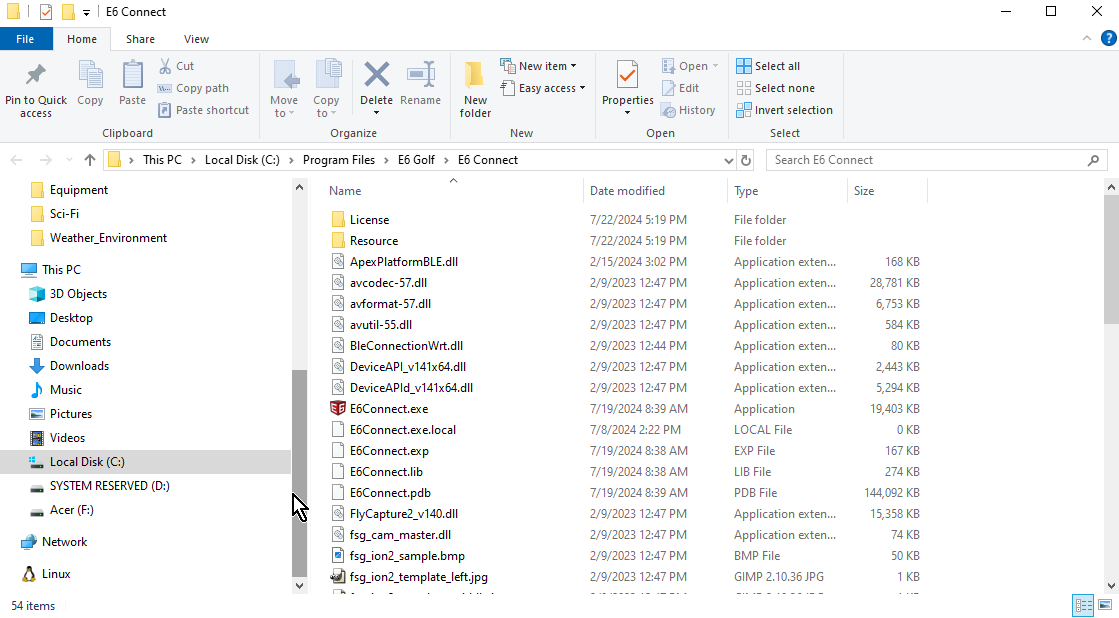Viewport: 1119px width, 618px height.
Task: Select 3D Objects in navigation pane
Action: point(78,294)
